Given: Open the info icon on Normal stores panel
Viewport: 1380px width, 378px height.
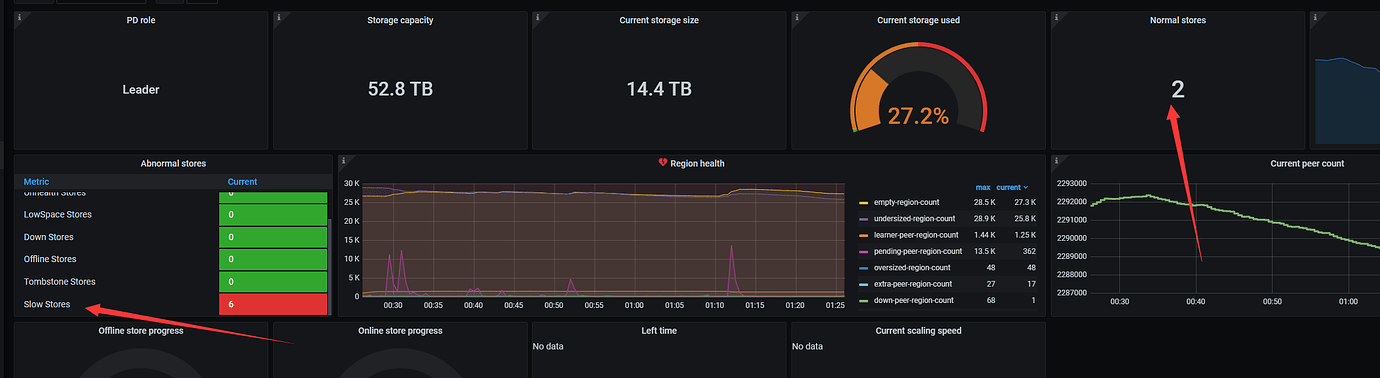Looking at the screenshot, I should [x=1055, y=17].
